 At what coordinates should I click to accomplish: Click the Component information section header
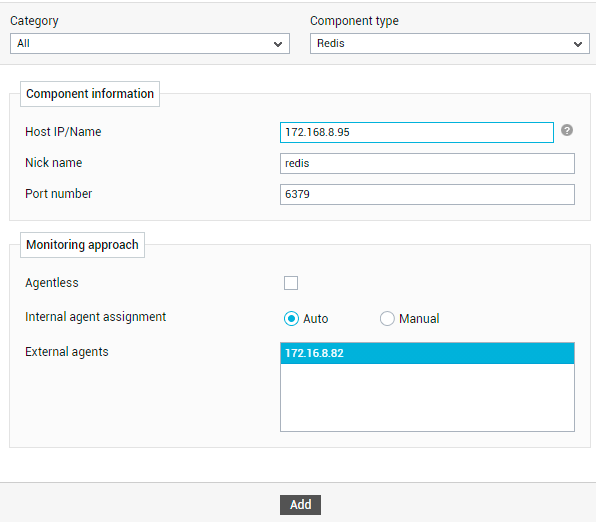point(90,94)
